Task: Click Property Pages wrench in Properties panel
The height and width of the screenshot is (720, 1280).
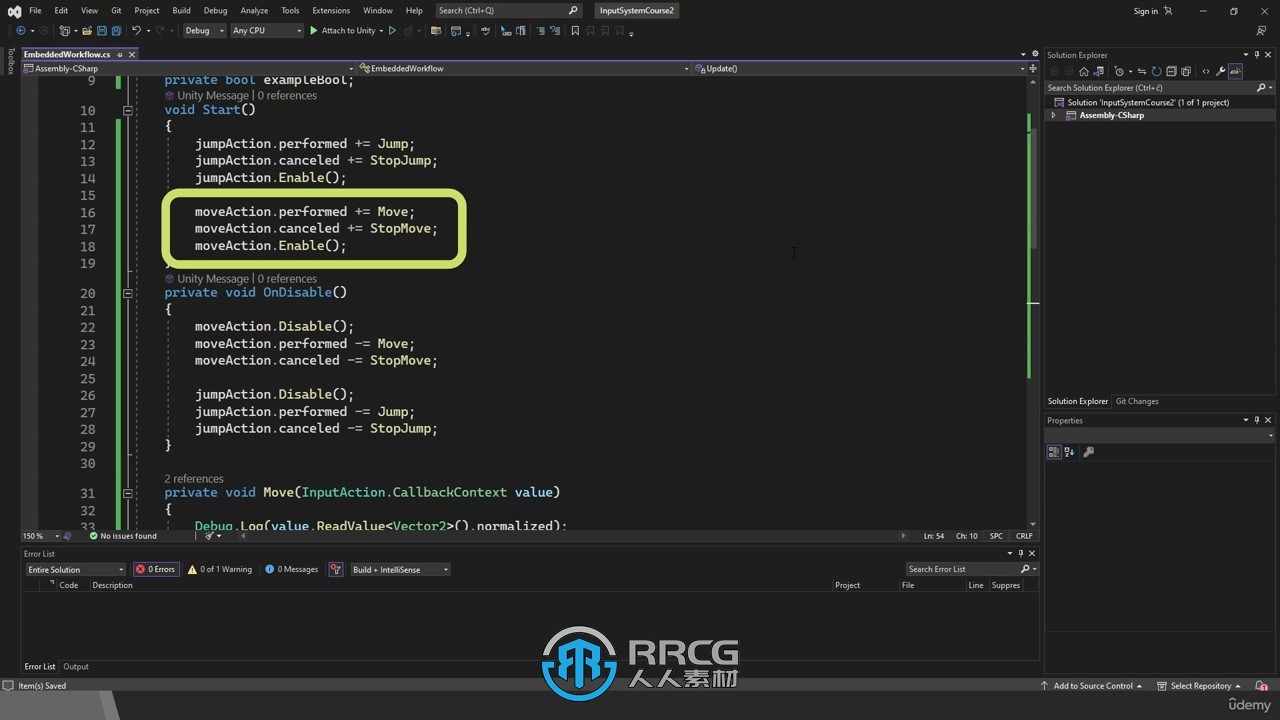Action: coord(1089,452)
